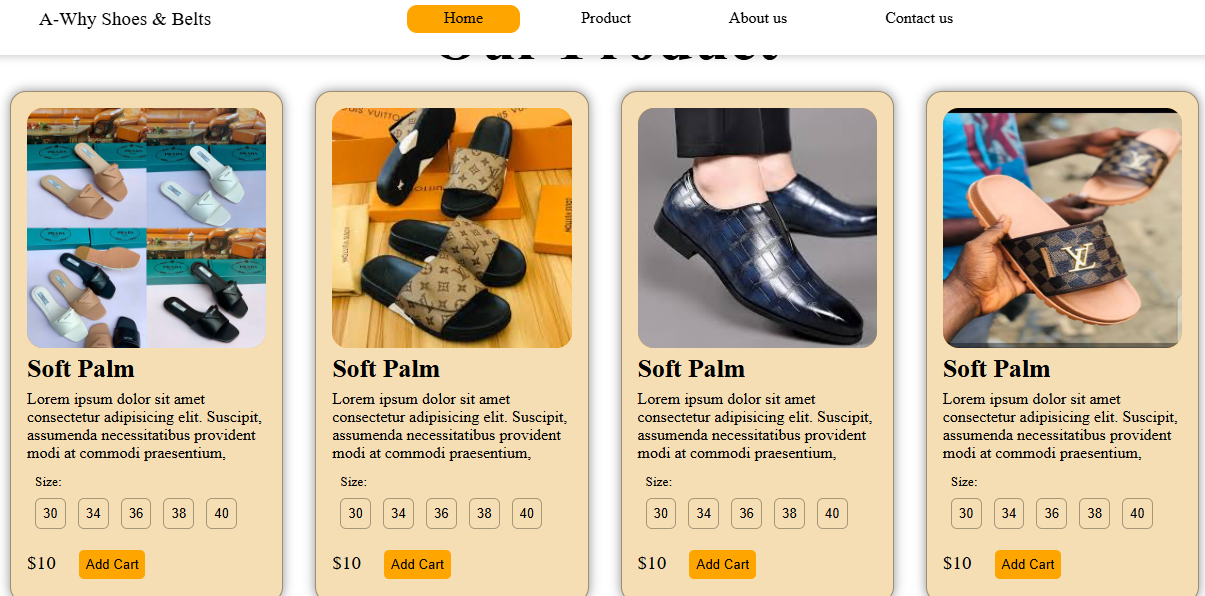This screenshot has width=1205, height=596.
Task: Choose size 38 on first product card
Action: pyautogui.click(x=179, y=514)
